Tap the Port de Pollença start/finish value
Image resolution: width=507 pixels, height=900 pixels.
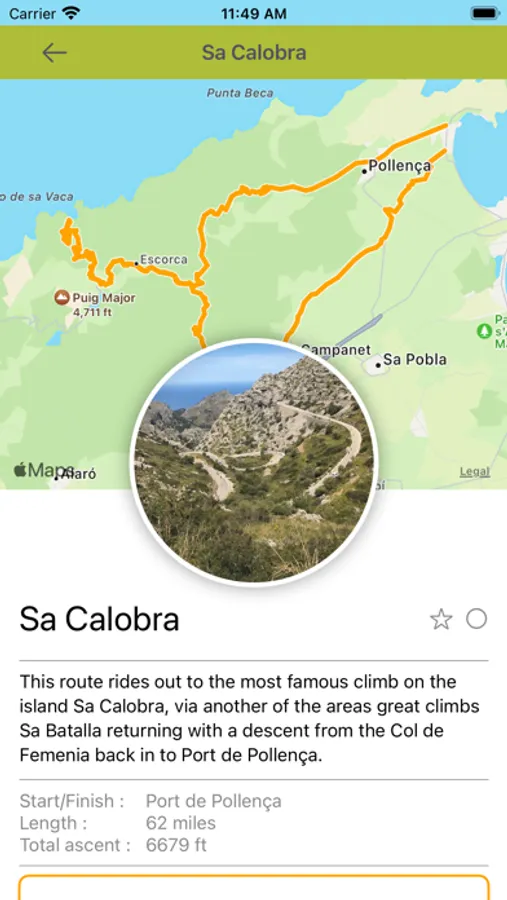click(x=214, y=801)
